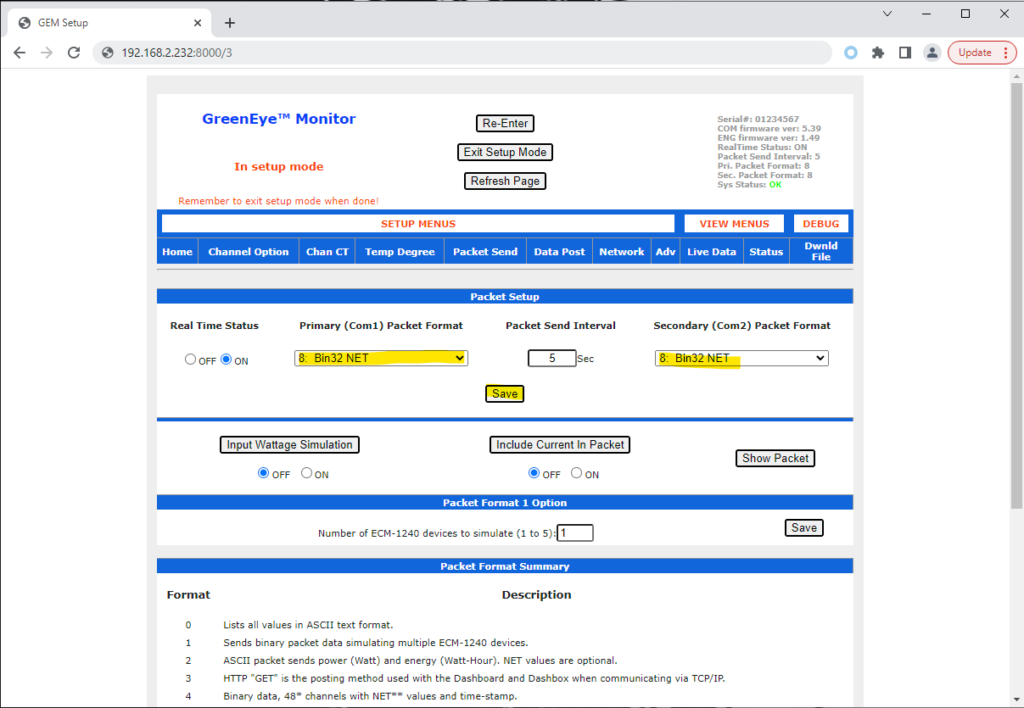Open the Network setup menu
Image resolution: width=1024 pixels, height=708 pixels.
pyautogui.click(x=621, y=252)
